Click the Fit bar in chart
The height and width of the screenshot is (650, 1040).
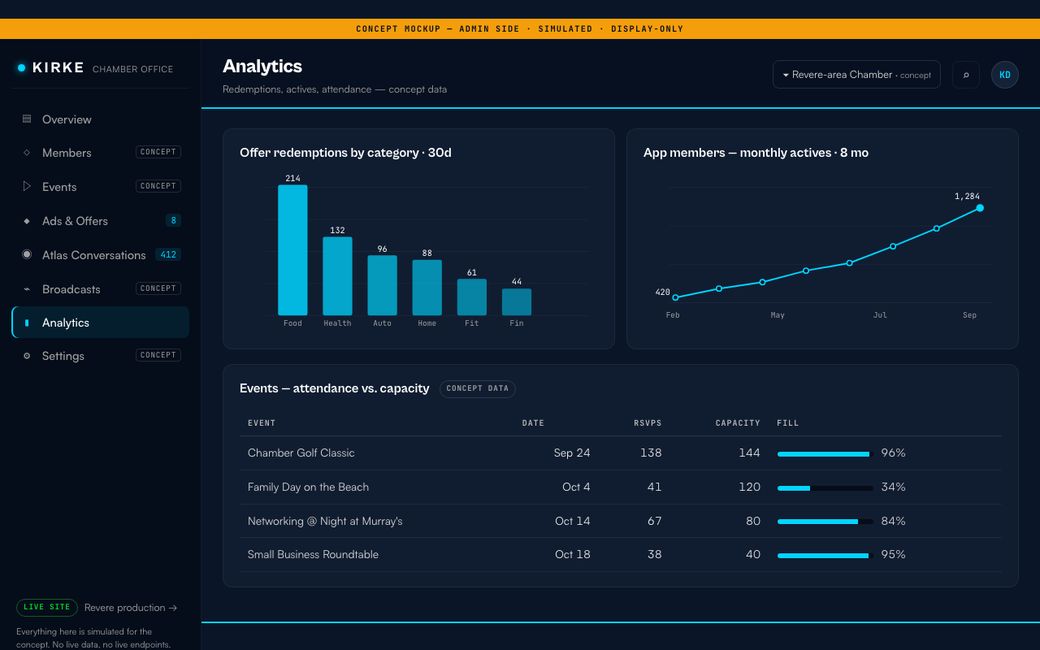tap(472, 296)
